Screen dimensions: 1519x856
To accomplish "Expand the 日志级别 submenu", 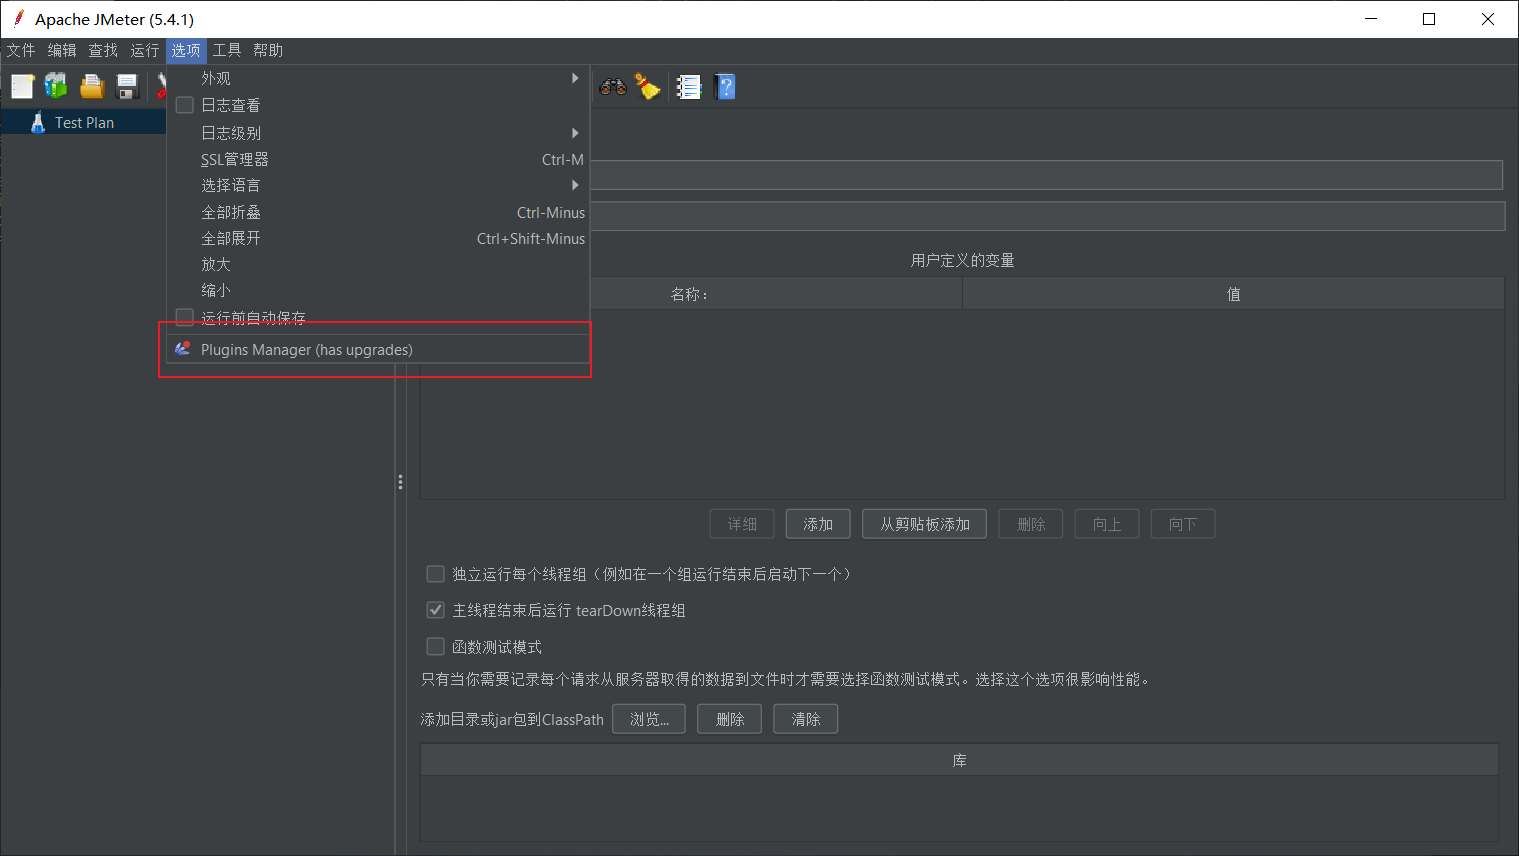I will (378, 133).
